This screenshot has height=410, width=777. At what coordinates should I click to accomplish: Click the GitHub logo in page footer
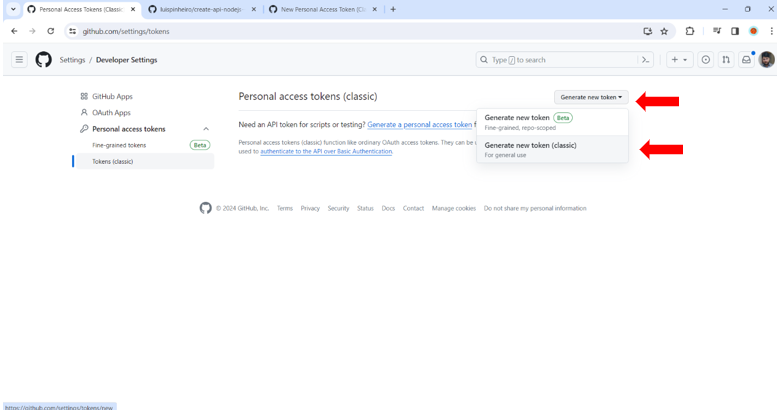(x=206, y=208)
